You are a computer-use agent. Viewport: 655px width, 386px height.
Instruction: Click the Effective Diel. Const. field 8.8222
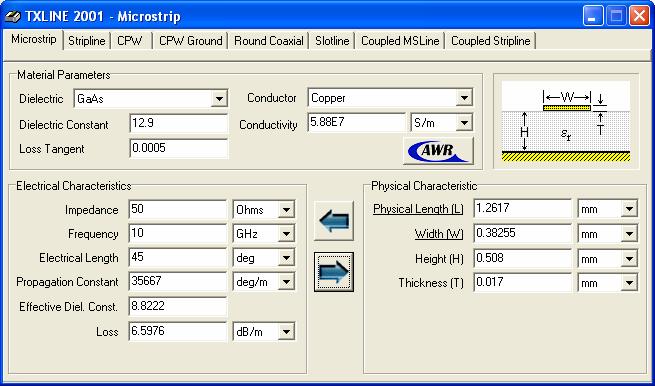tap(178, 307)
